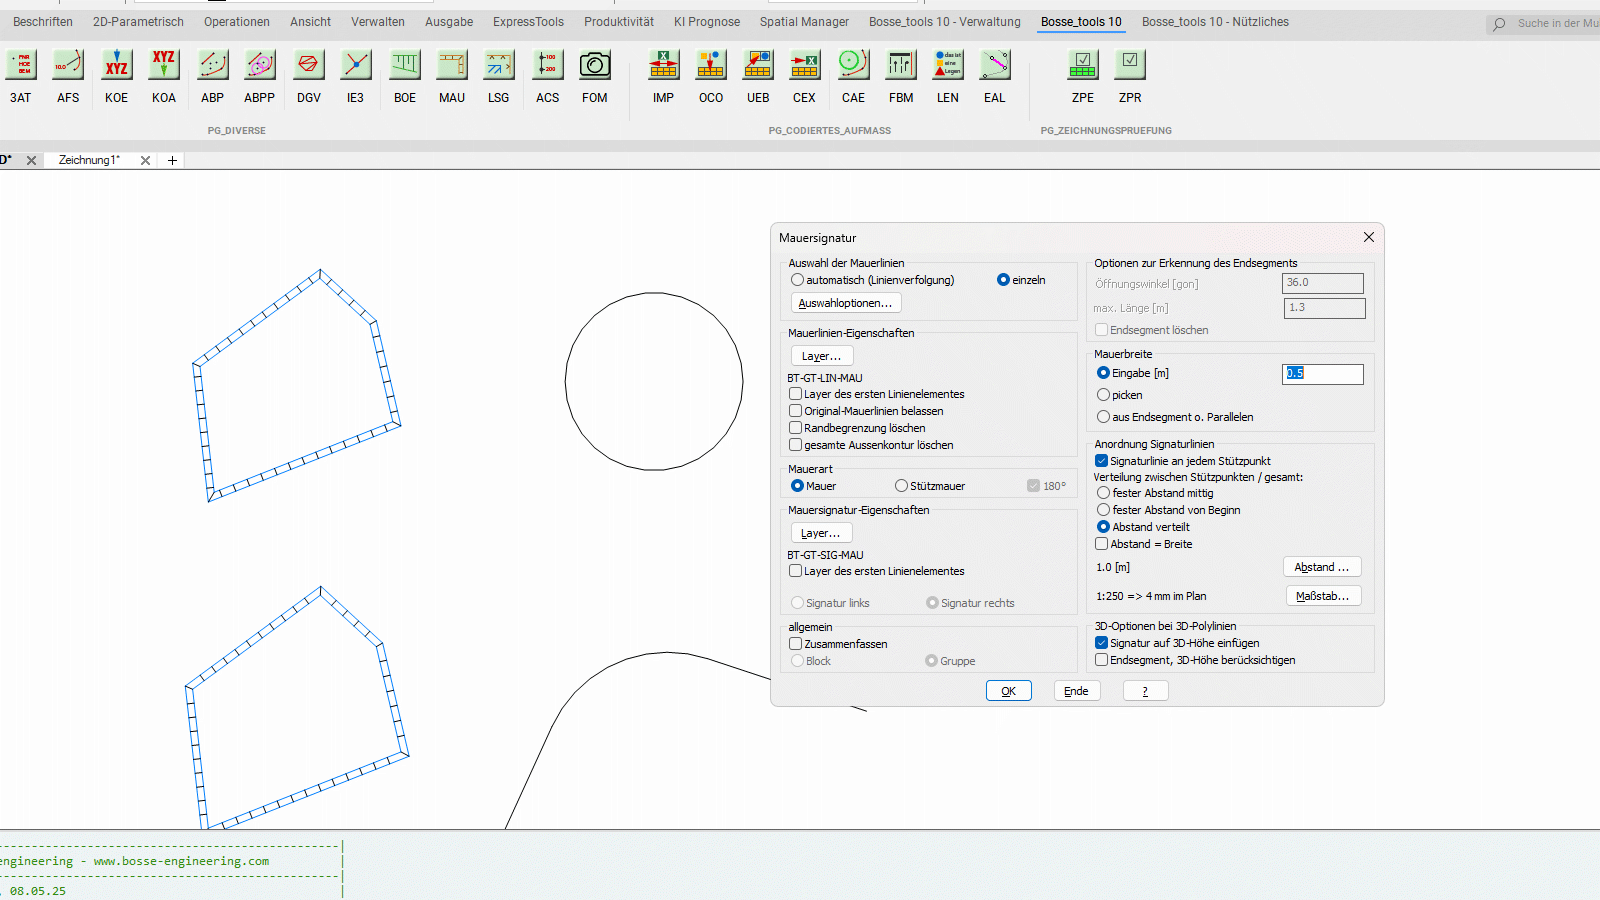Open Layer... under Mauerlinien-Eigenschaften
The height and width of the screenshot is (900, 1600).
click(821, 356)
